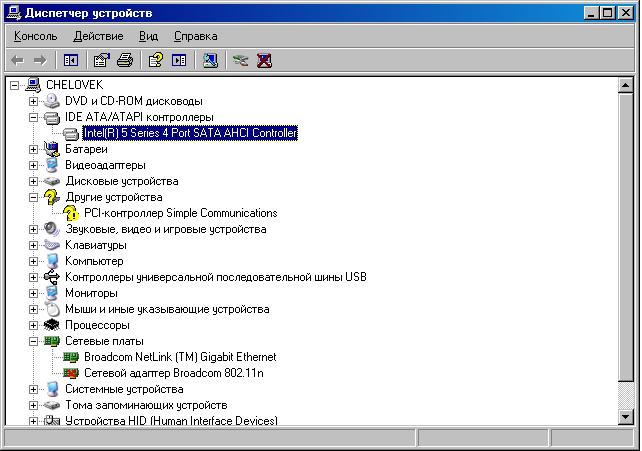Expand the Дисковые устройства node
The image size is (642, 451).
click(x=34, y=181)
